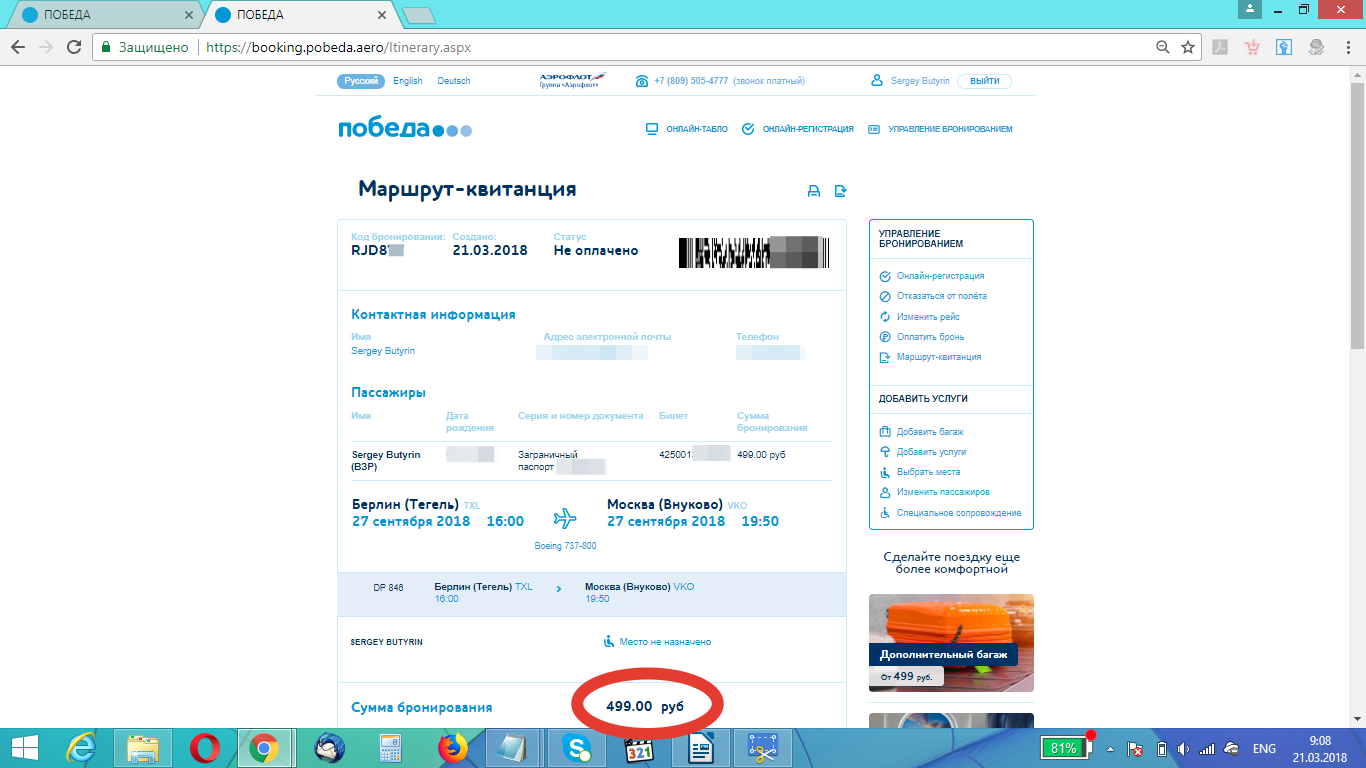
Task: Open Изменить пассажиров in the sidebar
Action: point(942,492)
